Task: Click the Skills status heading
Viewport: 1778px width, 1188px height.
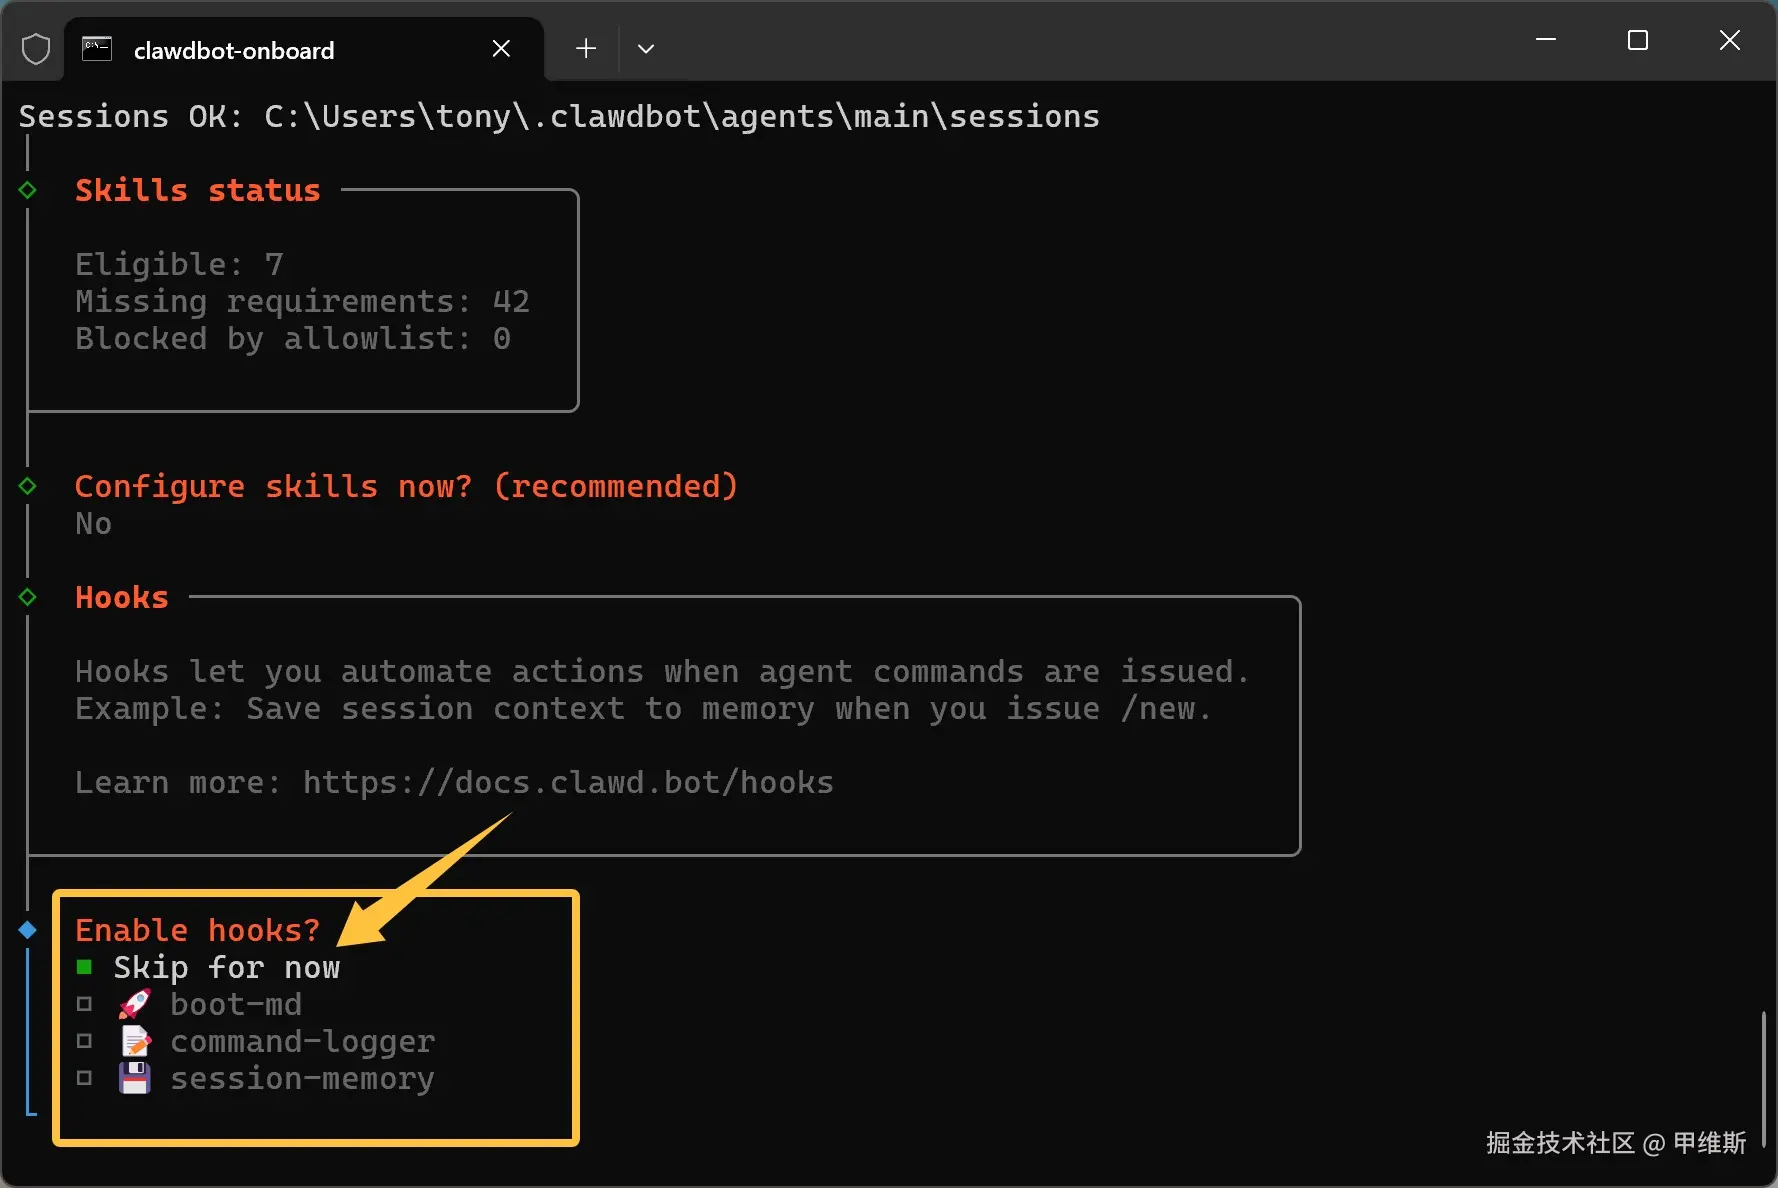Action: (x=198, y=190)
